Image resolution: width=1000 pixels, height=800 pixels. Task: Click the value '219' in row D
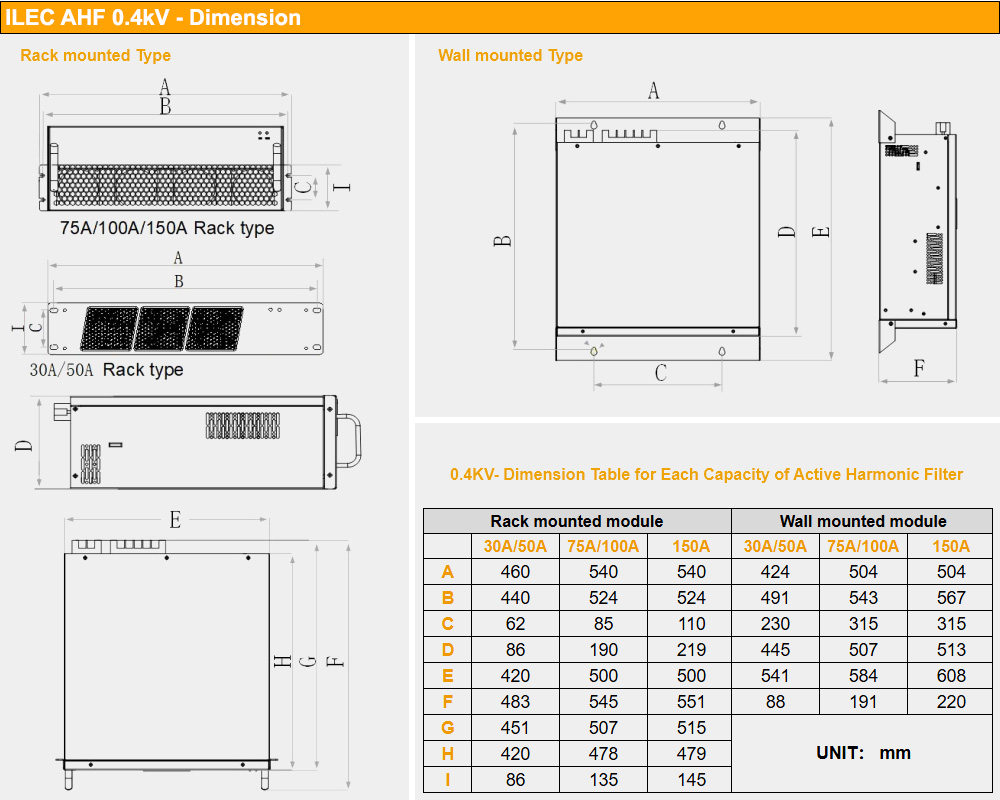point(691,650)
